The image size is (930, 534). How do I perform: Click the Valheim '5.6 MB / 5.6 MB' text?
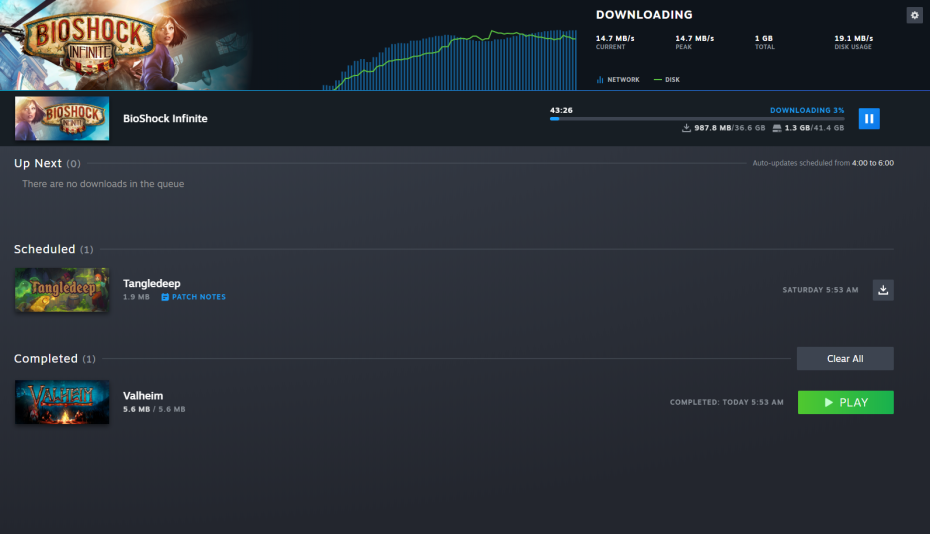(x=154, y=409)
